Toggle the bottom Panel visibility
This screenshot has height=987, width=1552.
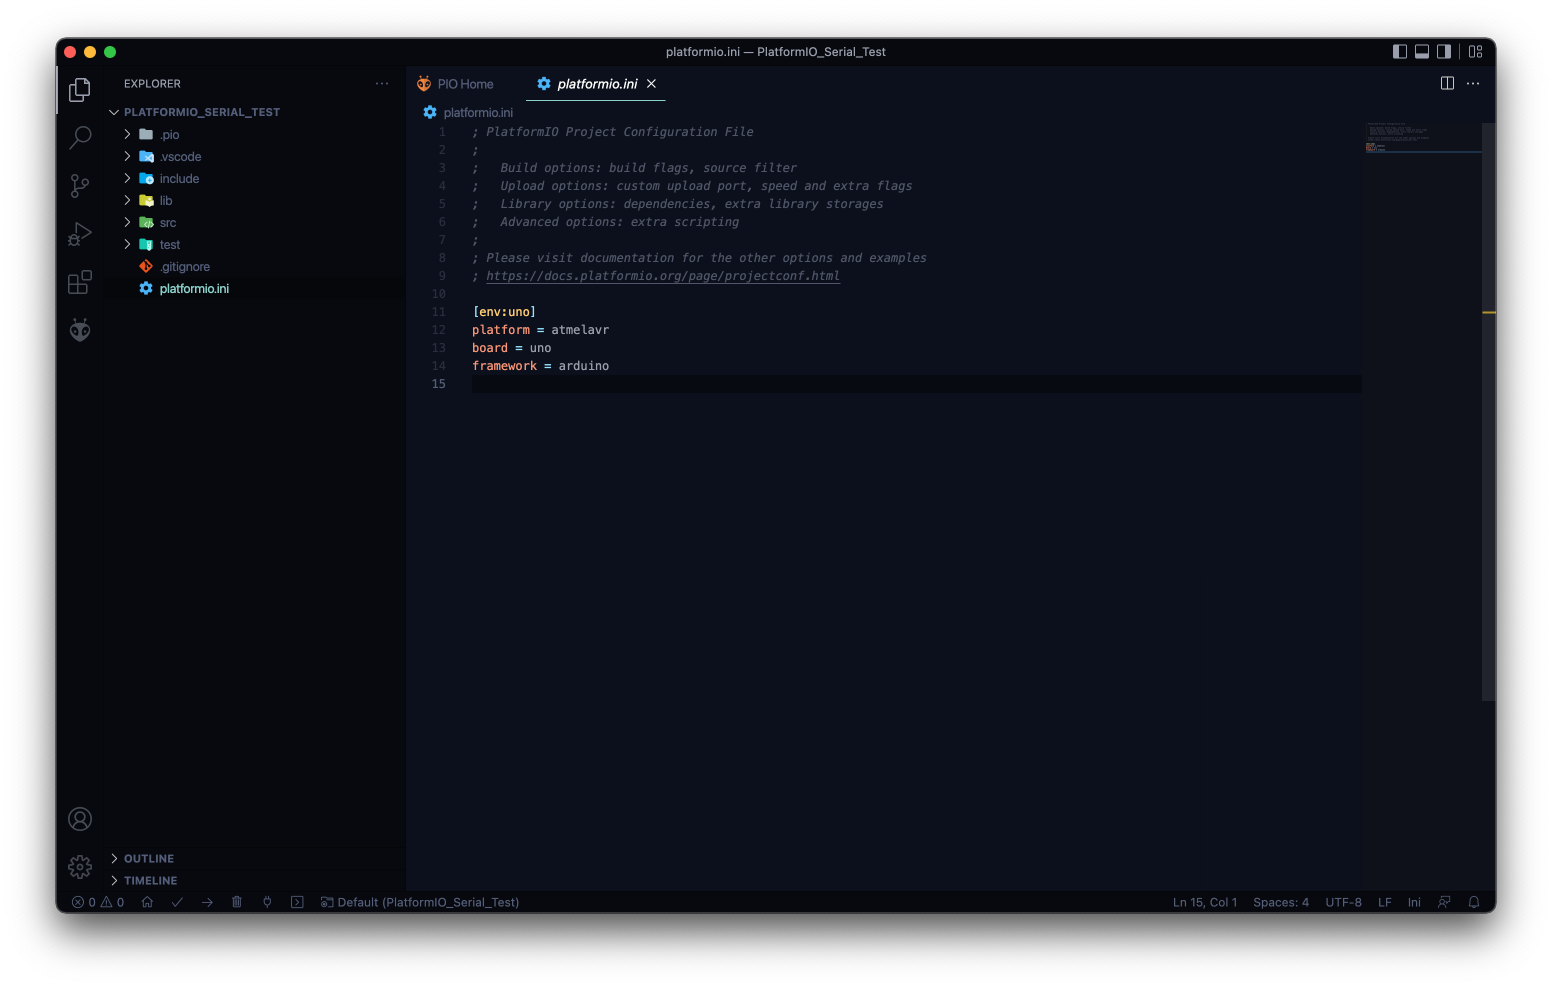(x=1422, y=52)
